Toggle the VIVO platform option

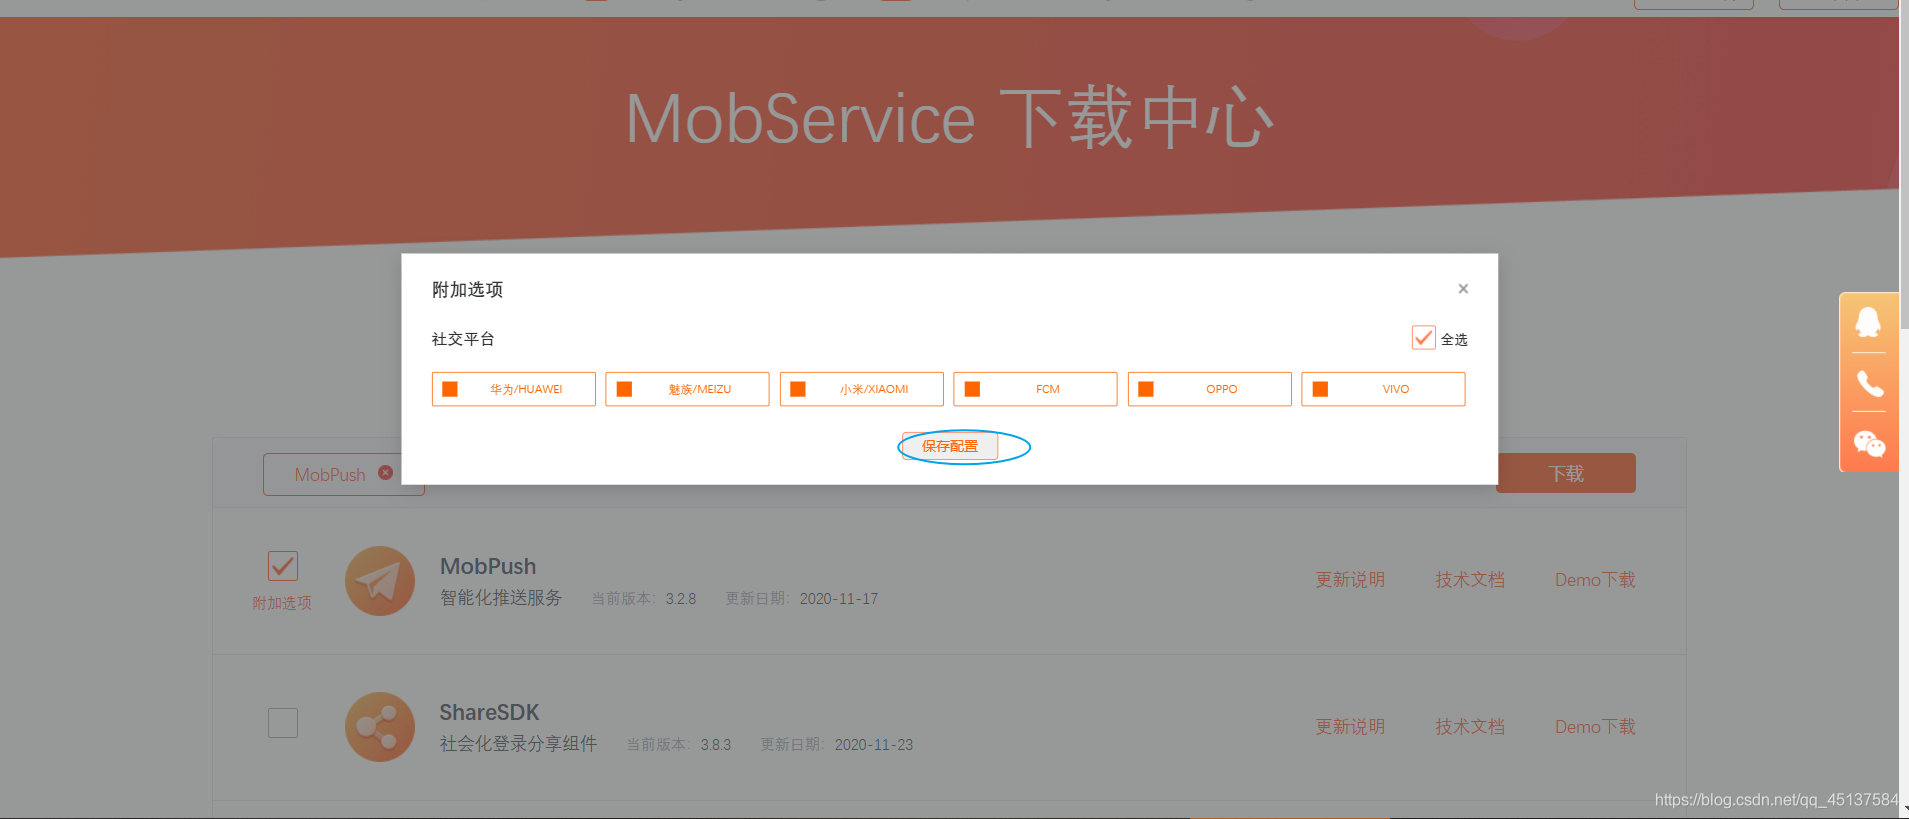1383,389
